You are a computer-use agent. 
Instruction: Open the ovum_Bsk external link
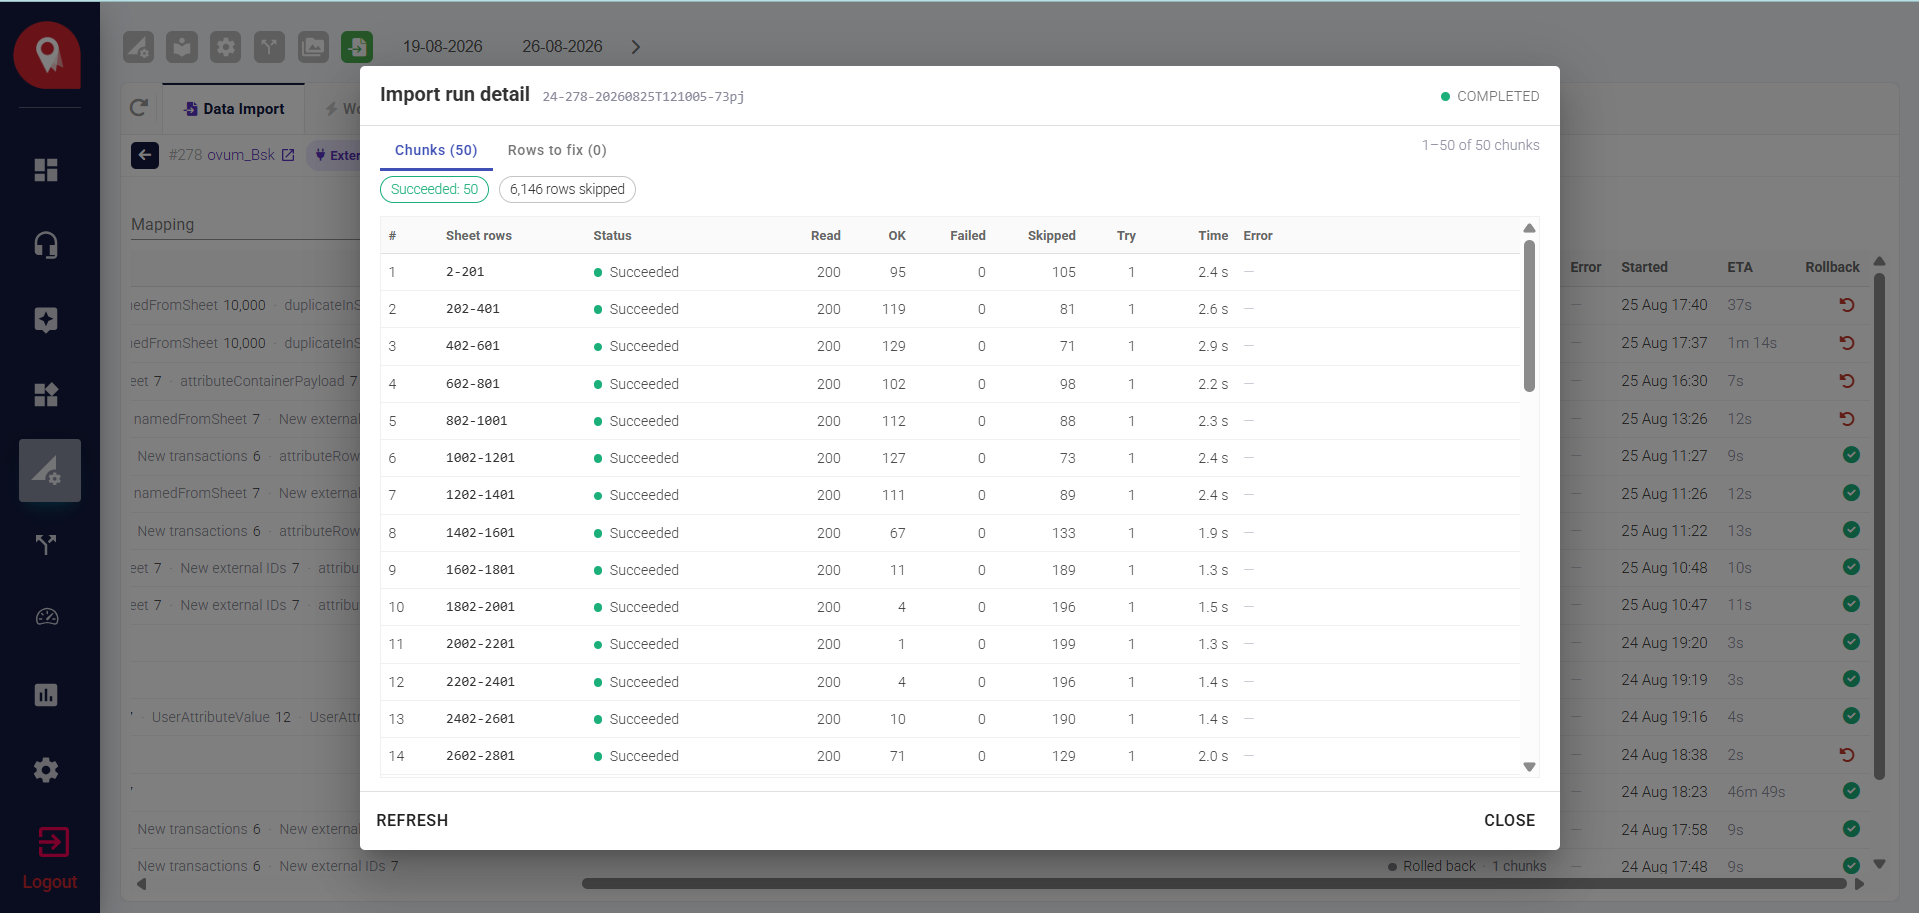[288, 155]
